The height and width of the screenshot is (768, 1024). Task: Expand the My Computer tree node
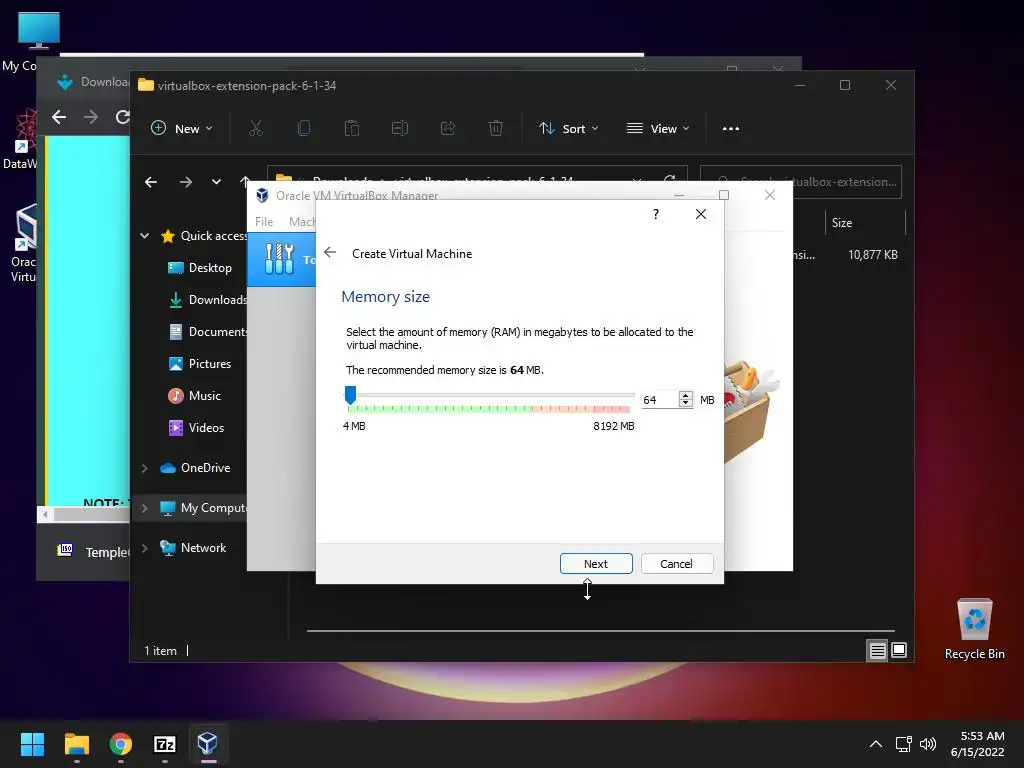pos(144,507)
